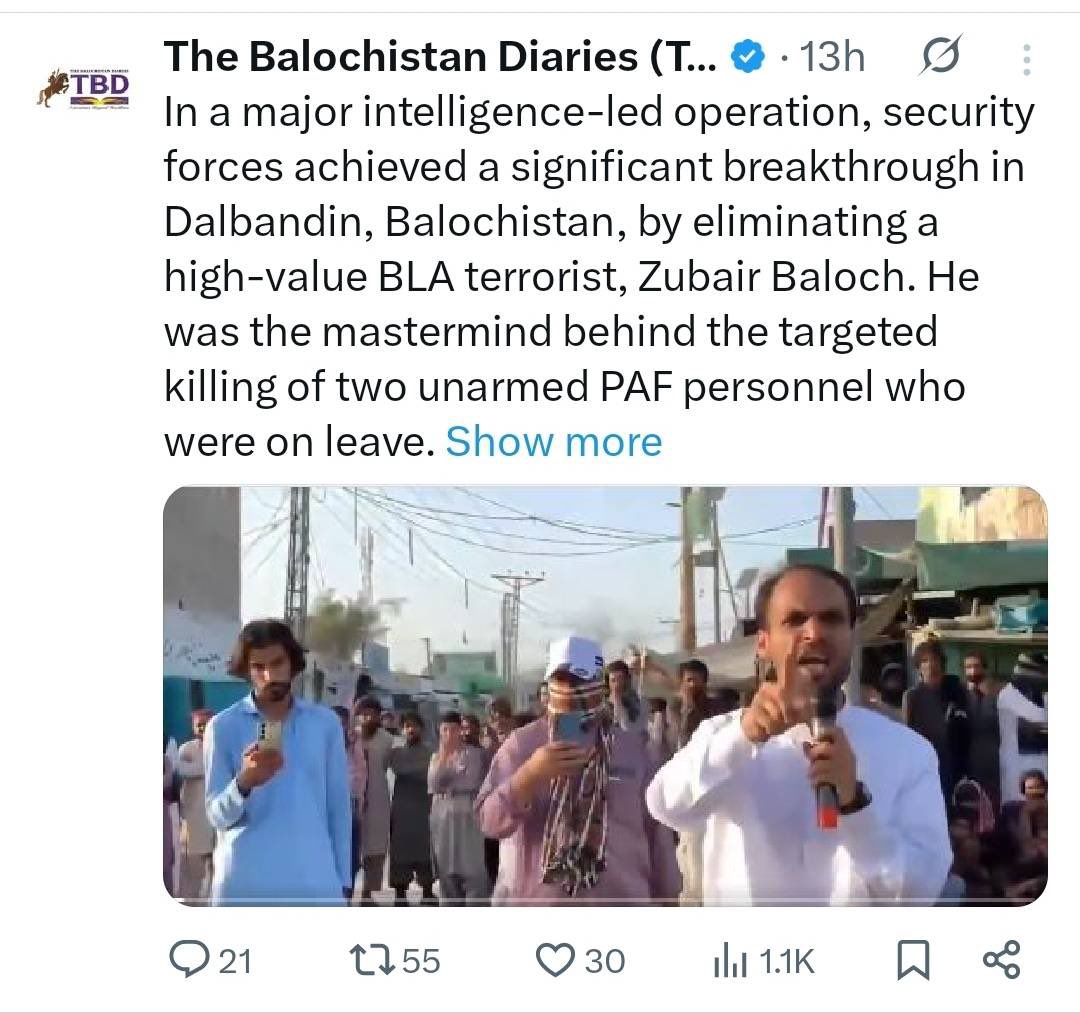Click the 13h timestamp
Image resolution: width=1080 pixels, height=1013 pixels.
pos(831,56)
